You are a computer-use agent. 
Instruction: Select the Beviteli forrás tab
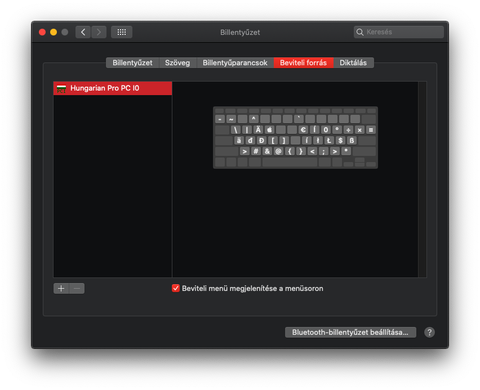coord(303,63)
